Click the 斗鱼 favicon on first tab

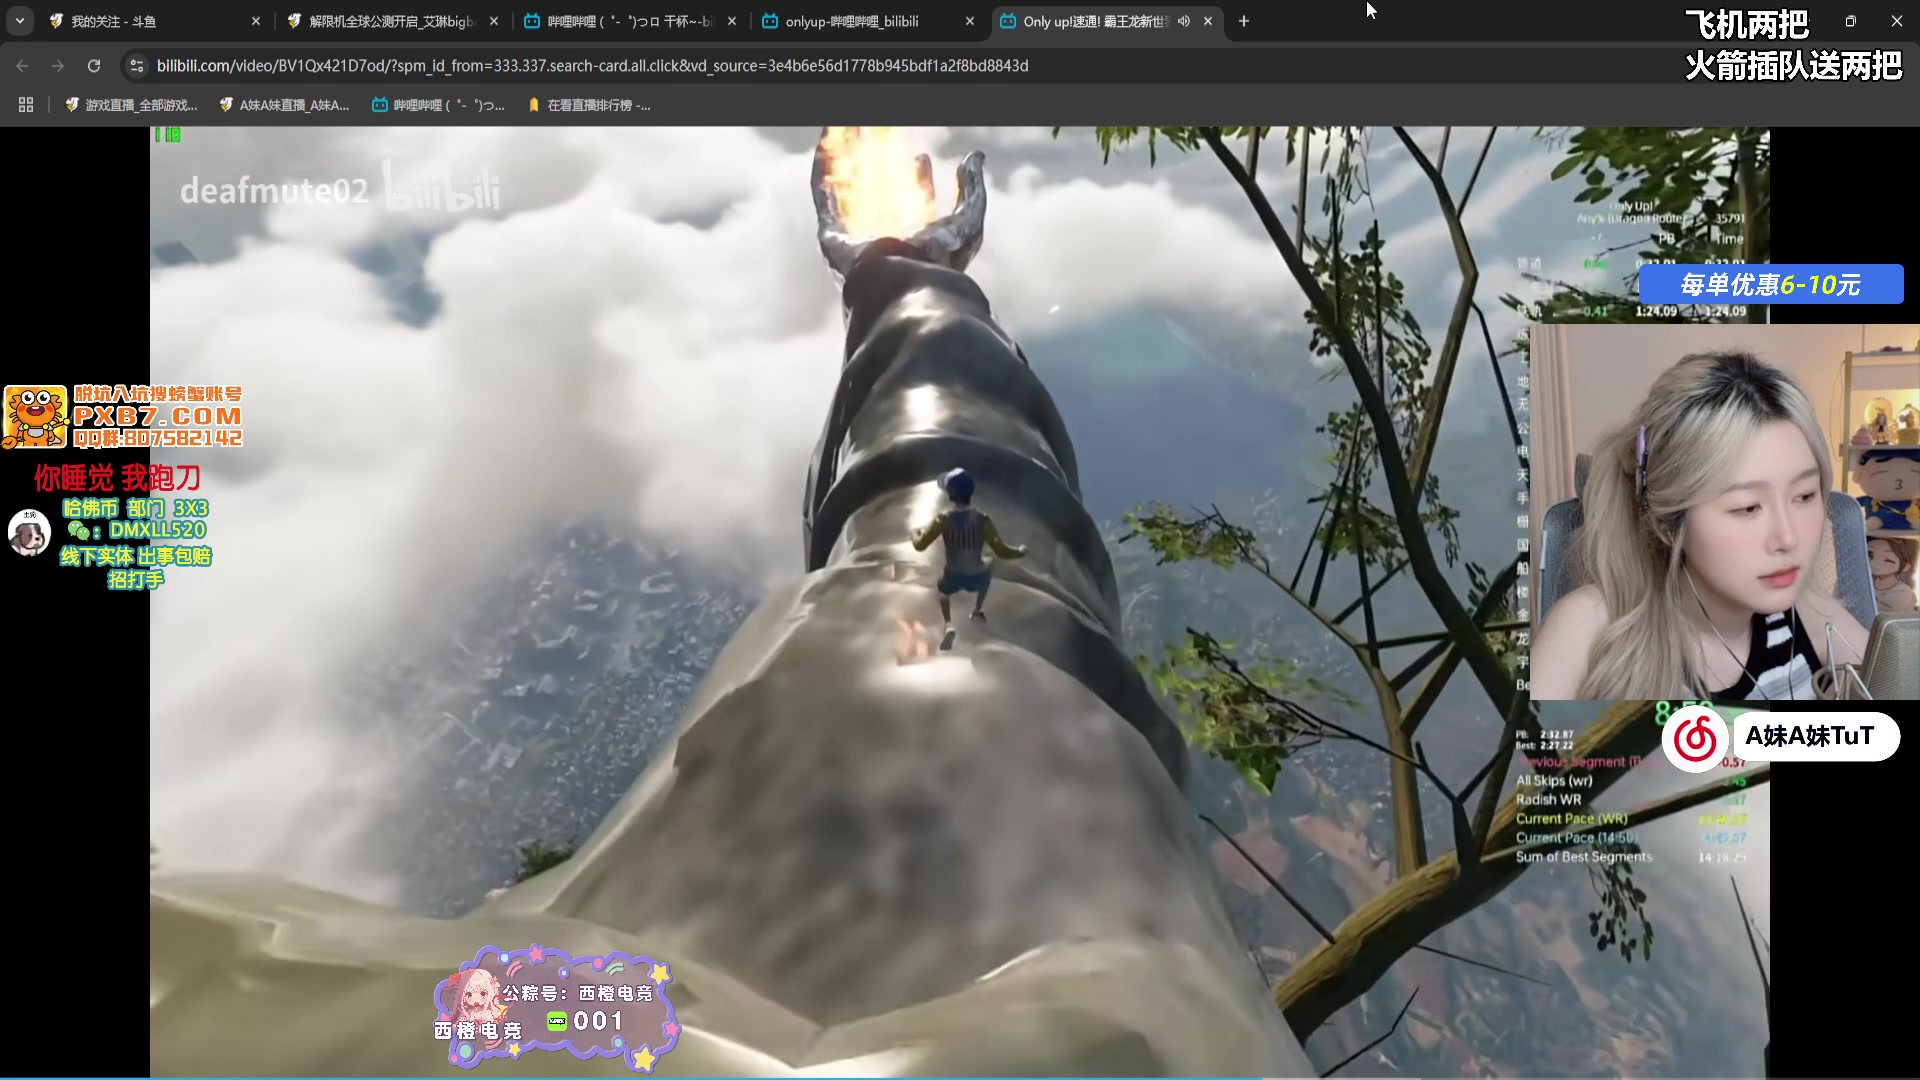(56, 21)
